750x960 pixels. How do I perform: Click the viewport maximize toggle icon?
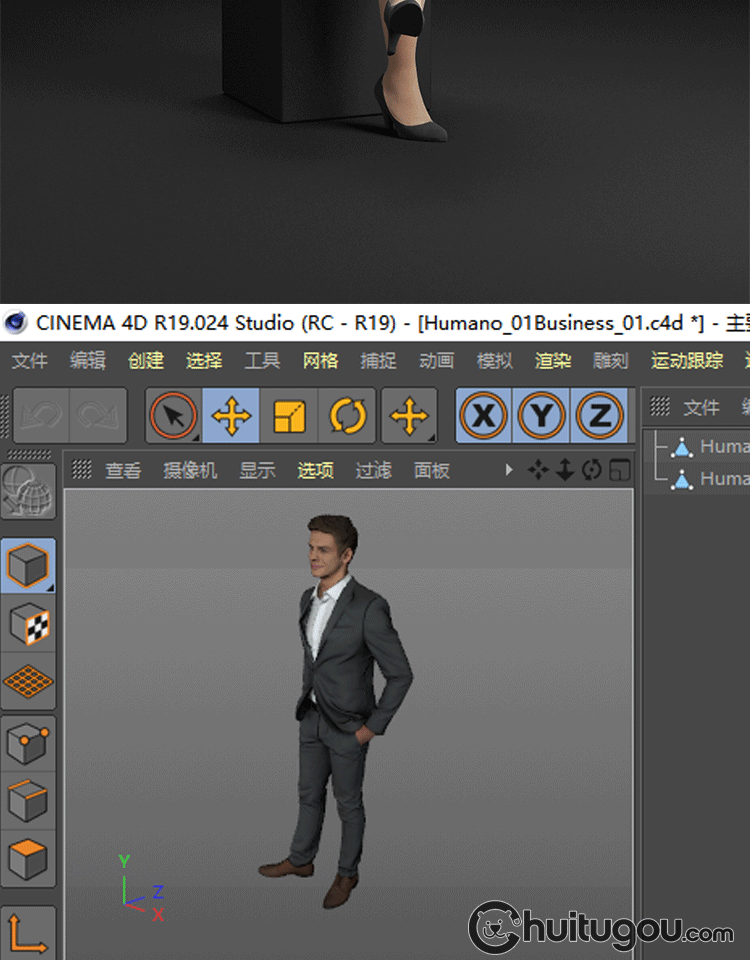(620, 470)
